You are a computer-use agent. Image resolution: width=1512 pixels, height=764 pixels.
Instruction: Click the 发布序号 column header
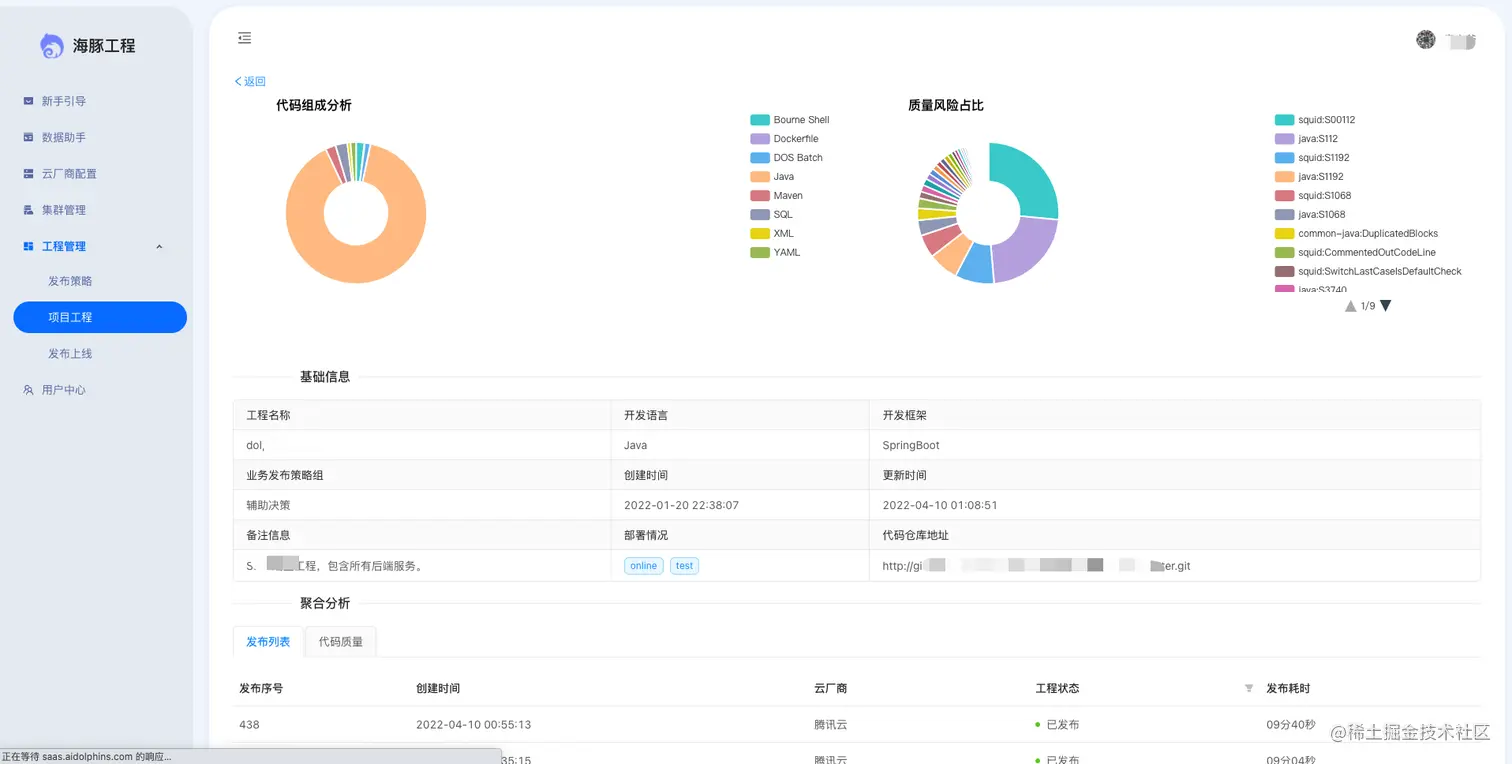261,689
